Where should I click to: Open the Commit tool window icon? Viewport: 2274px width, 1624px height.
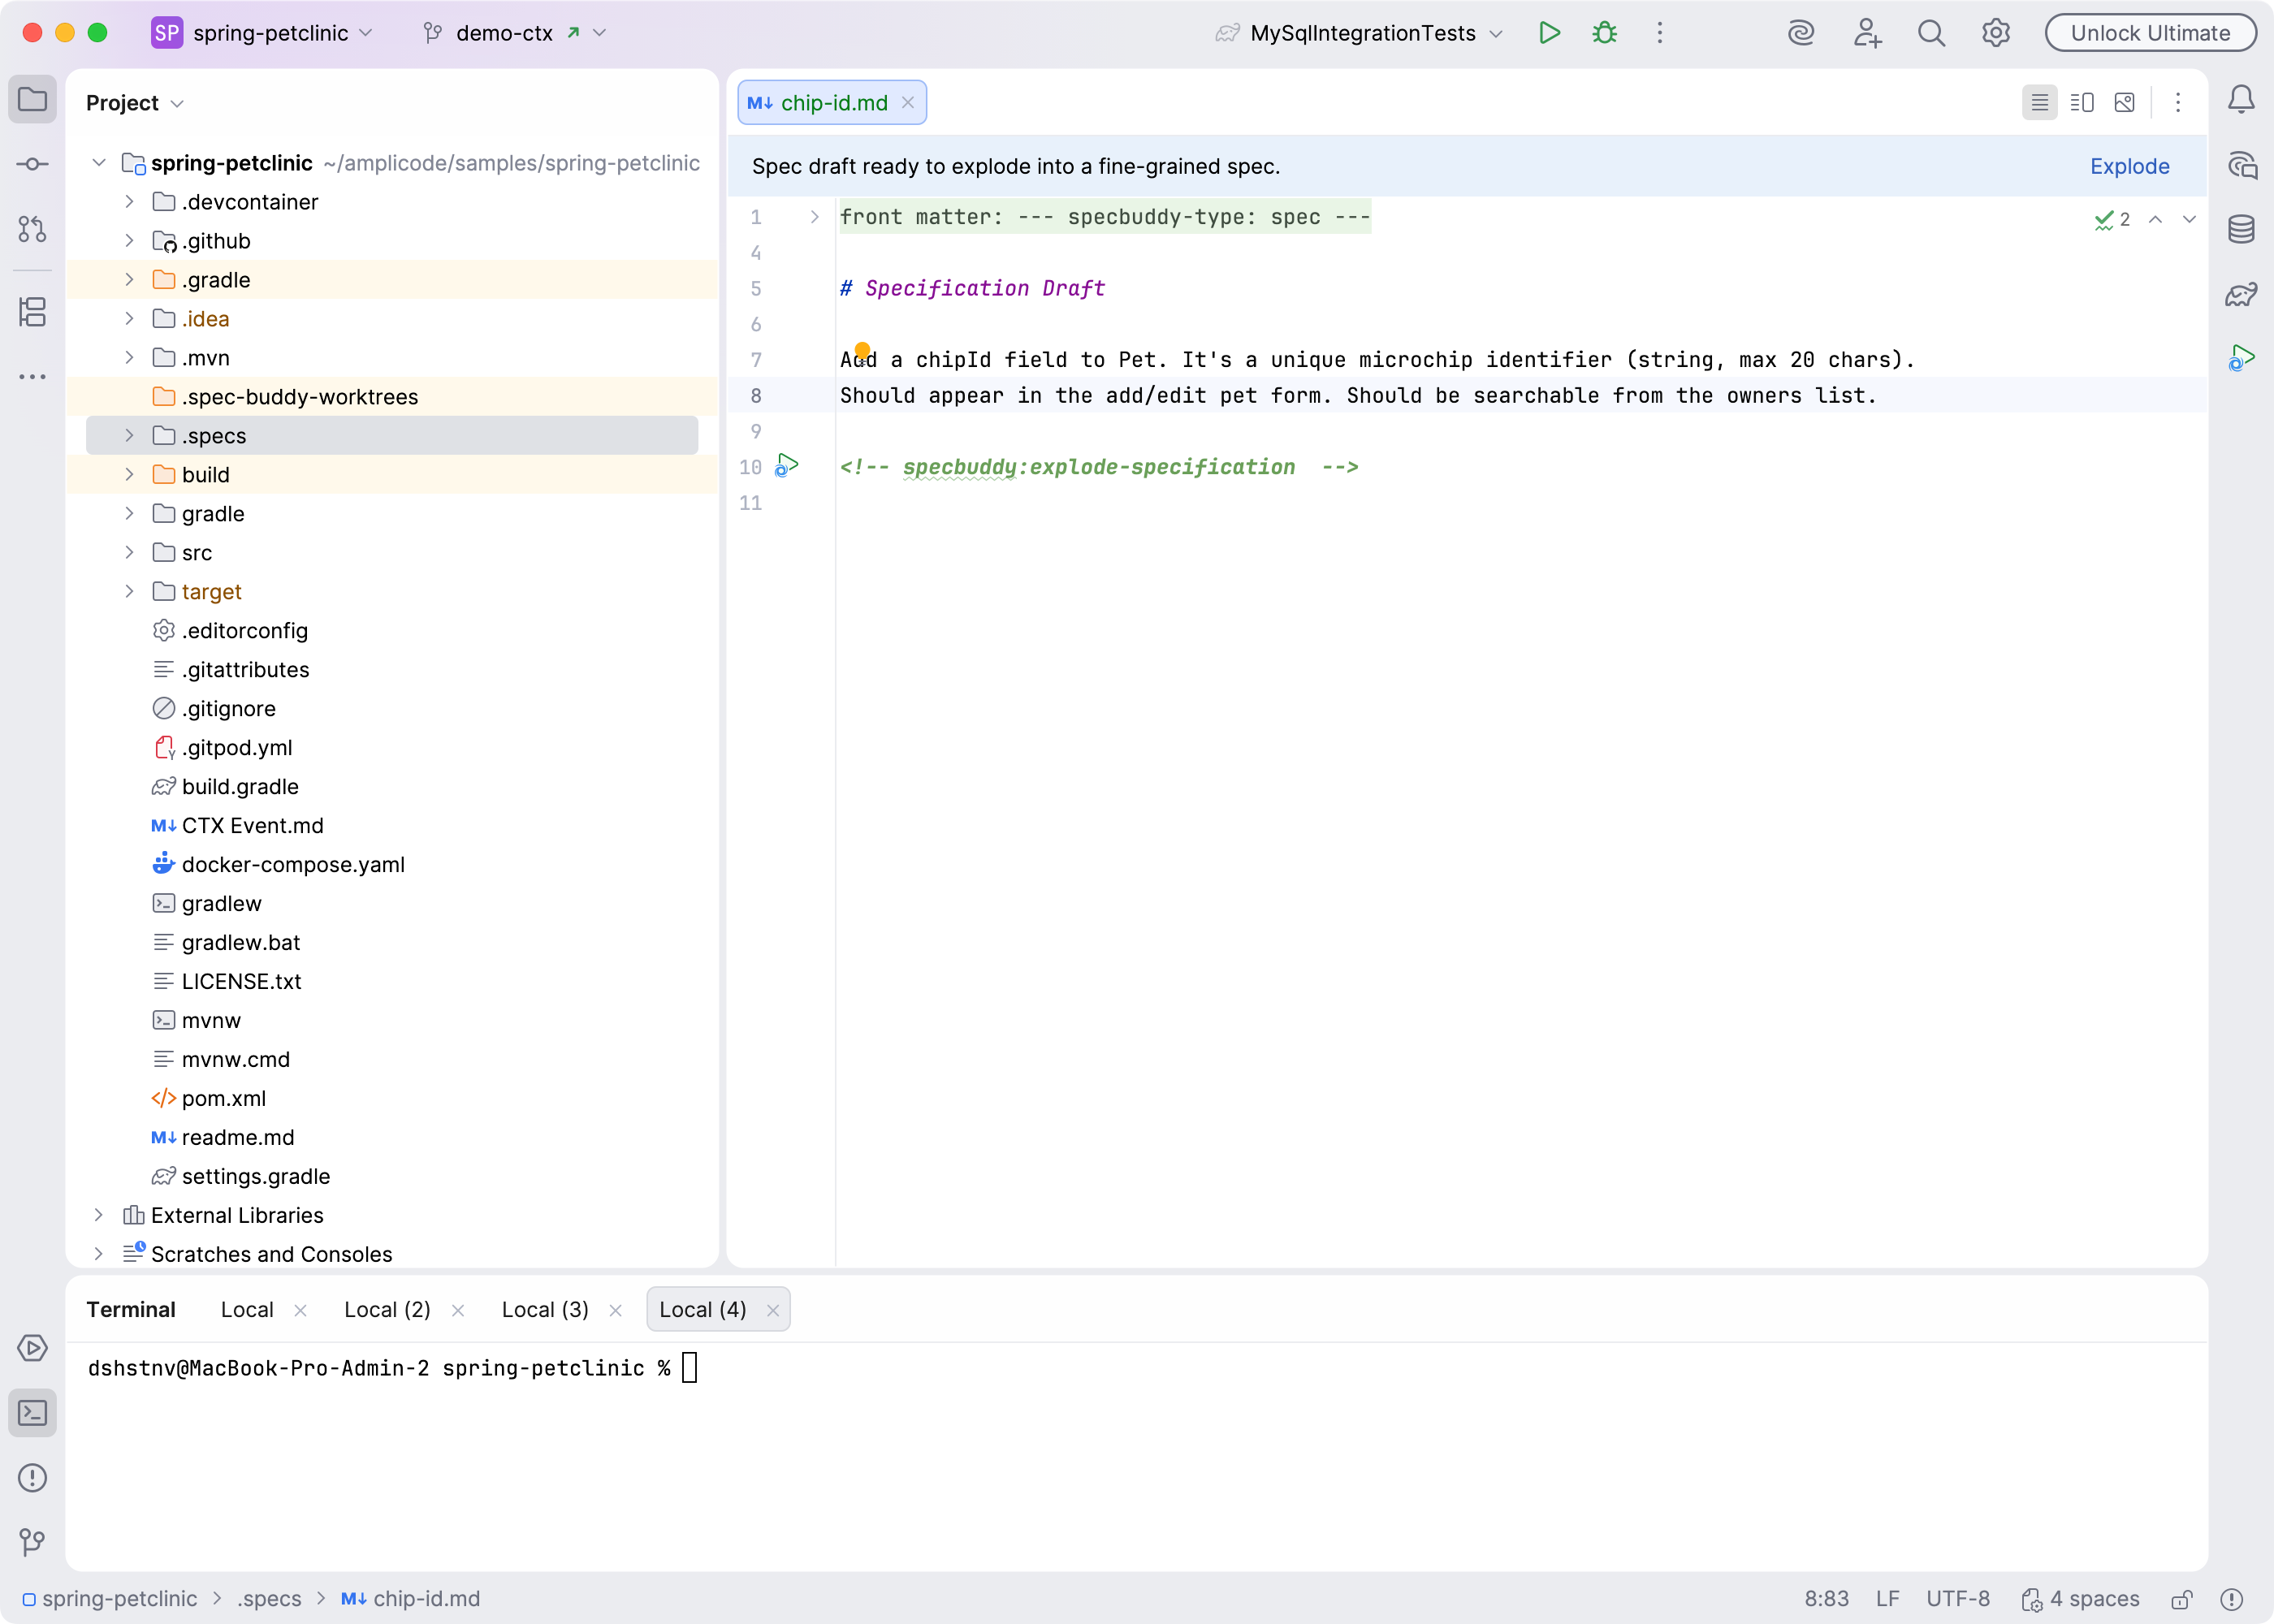click(x=32, y=164)
